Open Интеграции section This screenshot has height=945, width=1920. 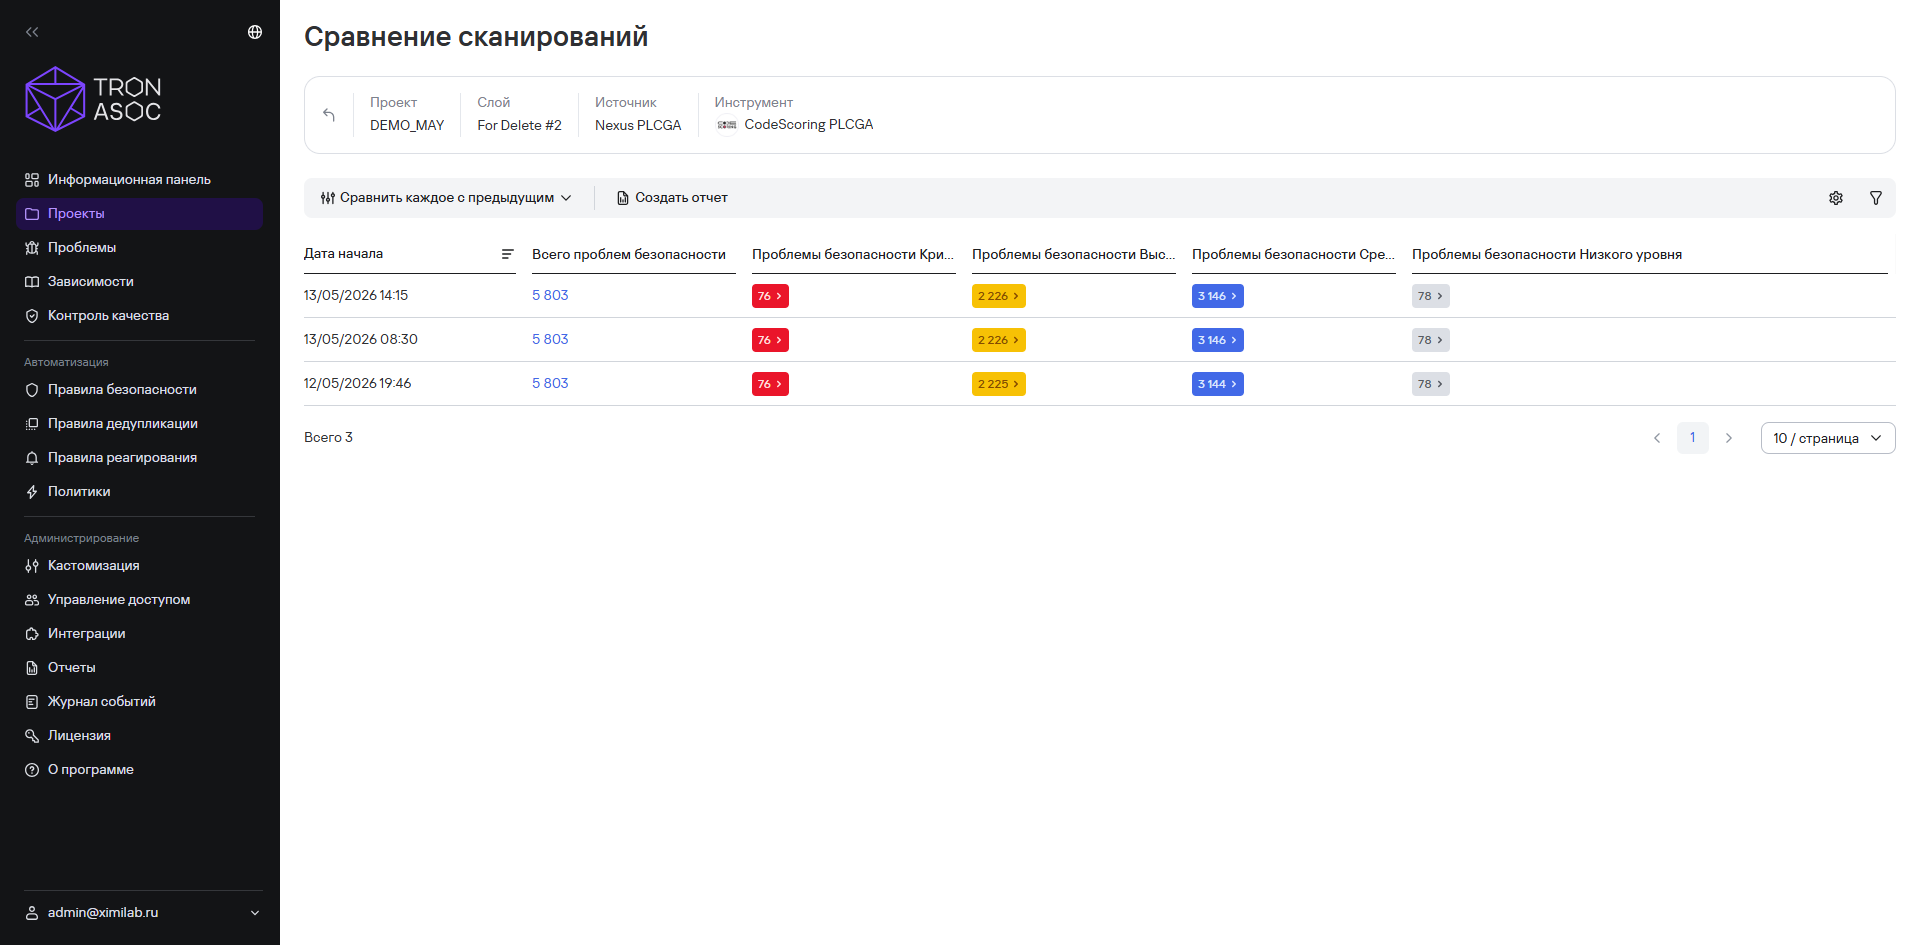[x=139, y=634]
